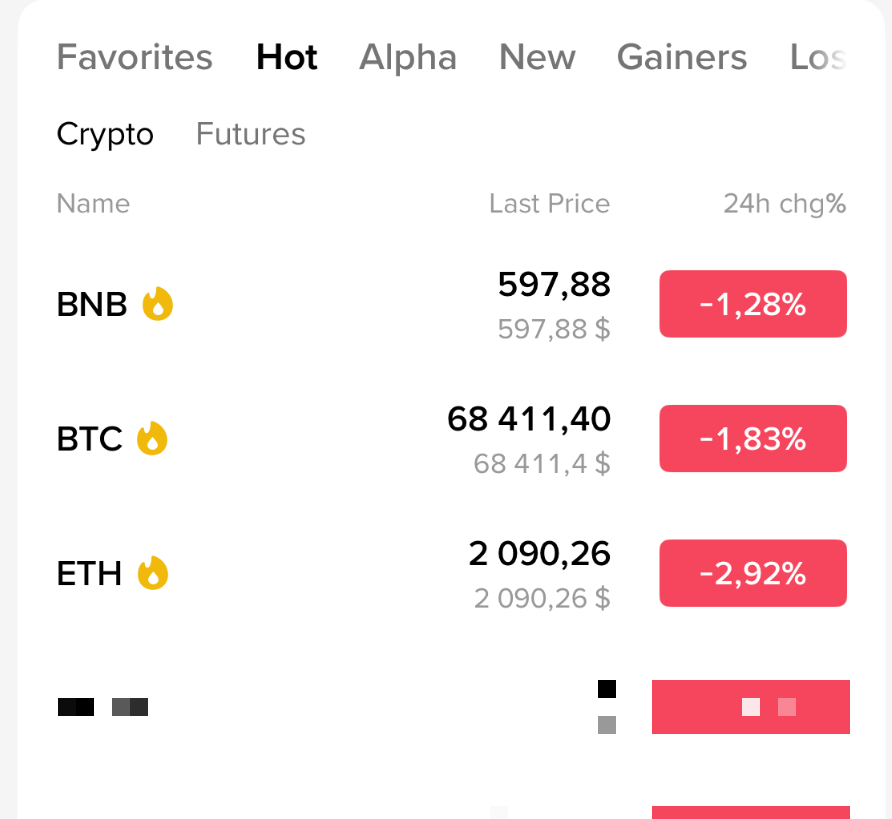892x819 pixels.
Task: Sort by the Last Price column header
Action: [x=550, y=204]
